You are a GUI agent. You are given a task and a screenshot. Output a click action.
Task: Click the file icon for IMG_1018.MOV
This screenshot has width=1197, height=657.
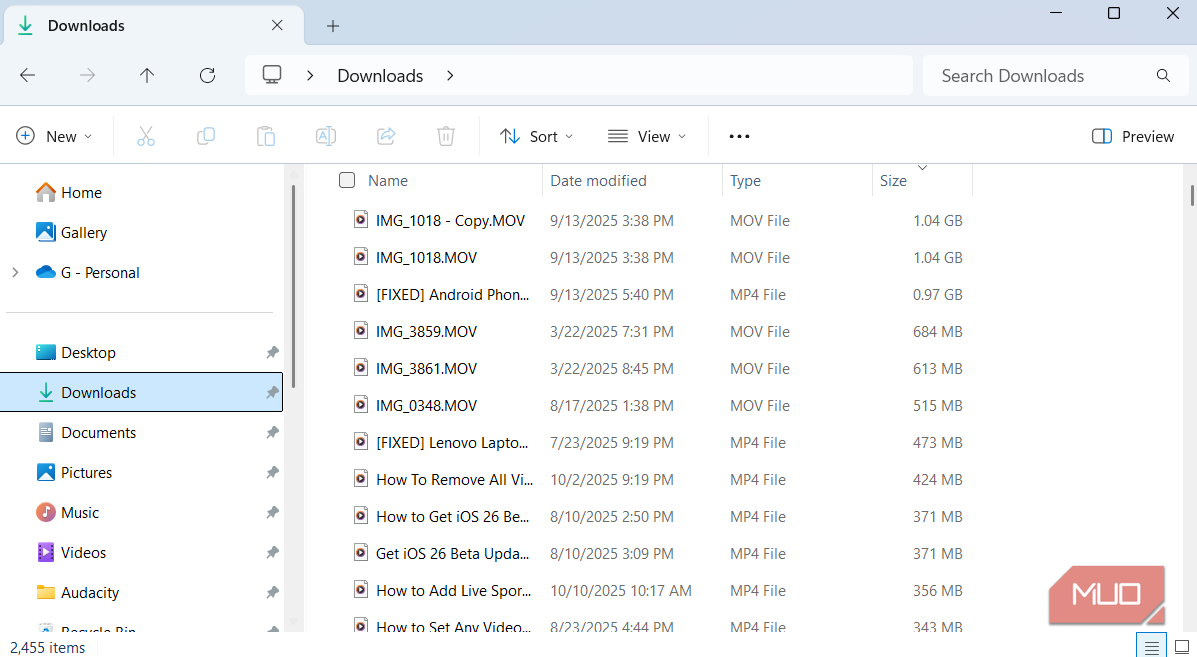[361, 257]
